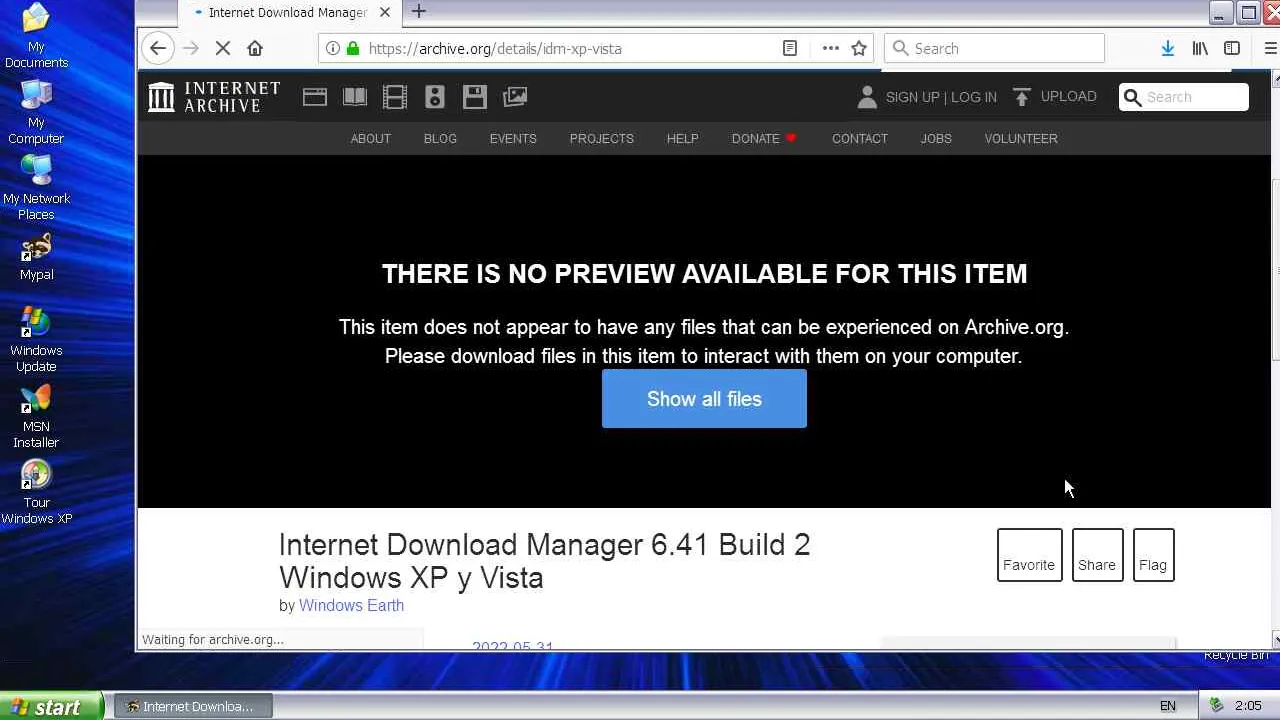Click the browser forward arrow
1280x720 pixels.
pos(191,48)
